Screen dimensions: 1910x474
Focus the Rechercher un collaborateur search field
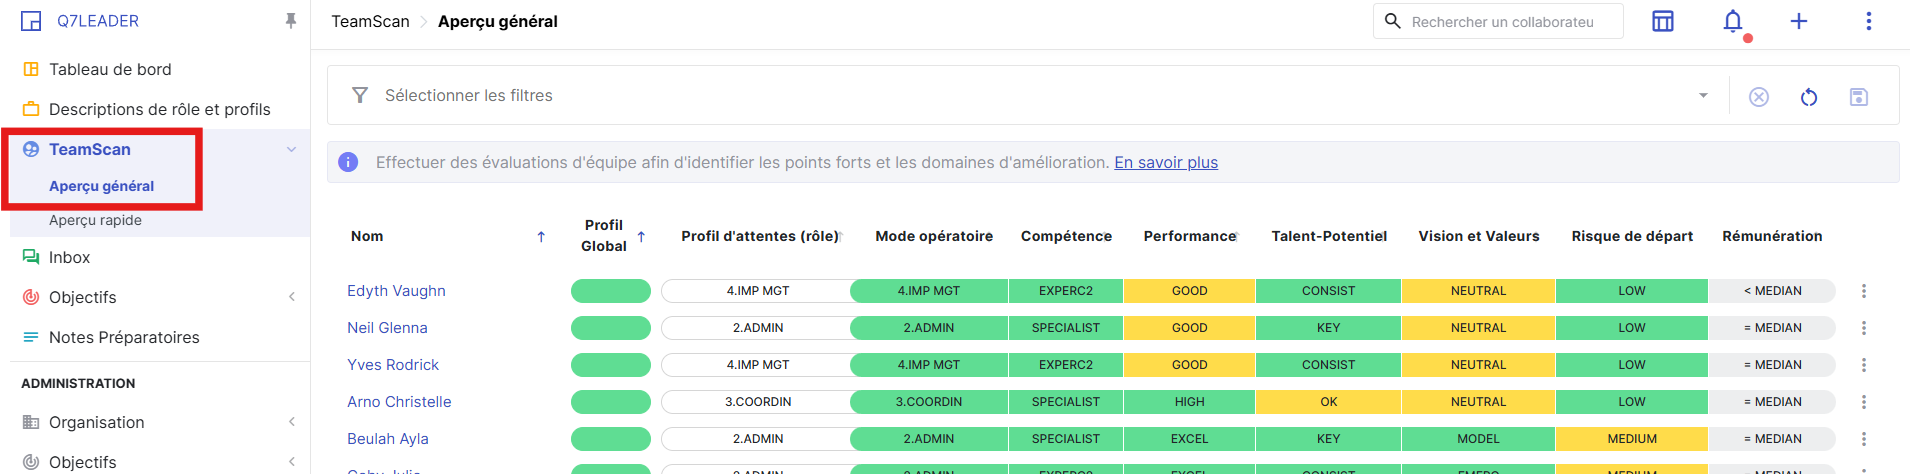tap(1510, 22)
